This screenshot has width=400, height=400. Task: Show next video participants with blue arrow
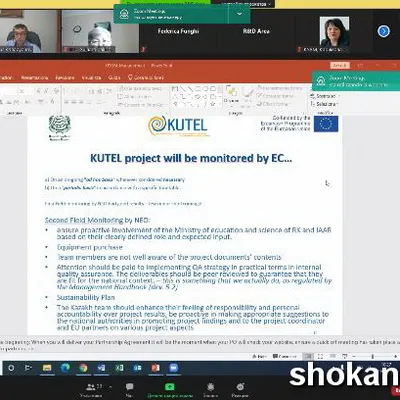[x=384, y=31]
